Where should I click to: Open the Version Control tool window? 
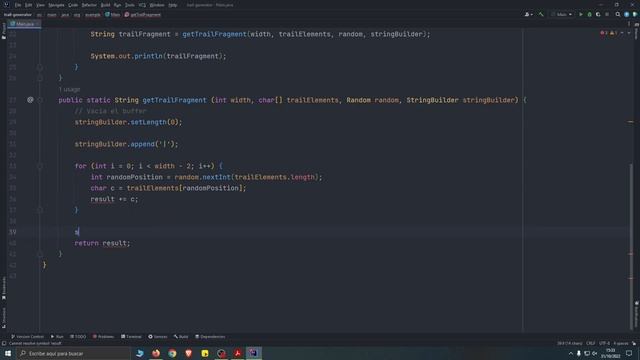pyautogui.click(x=27, y=337)
